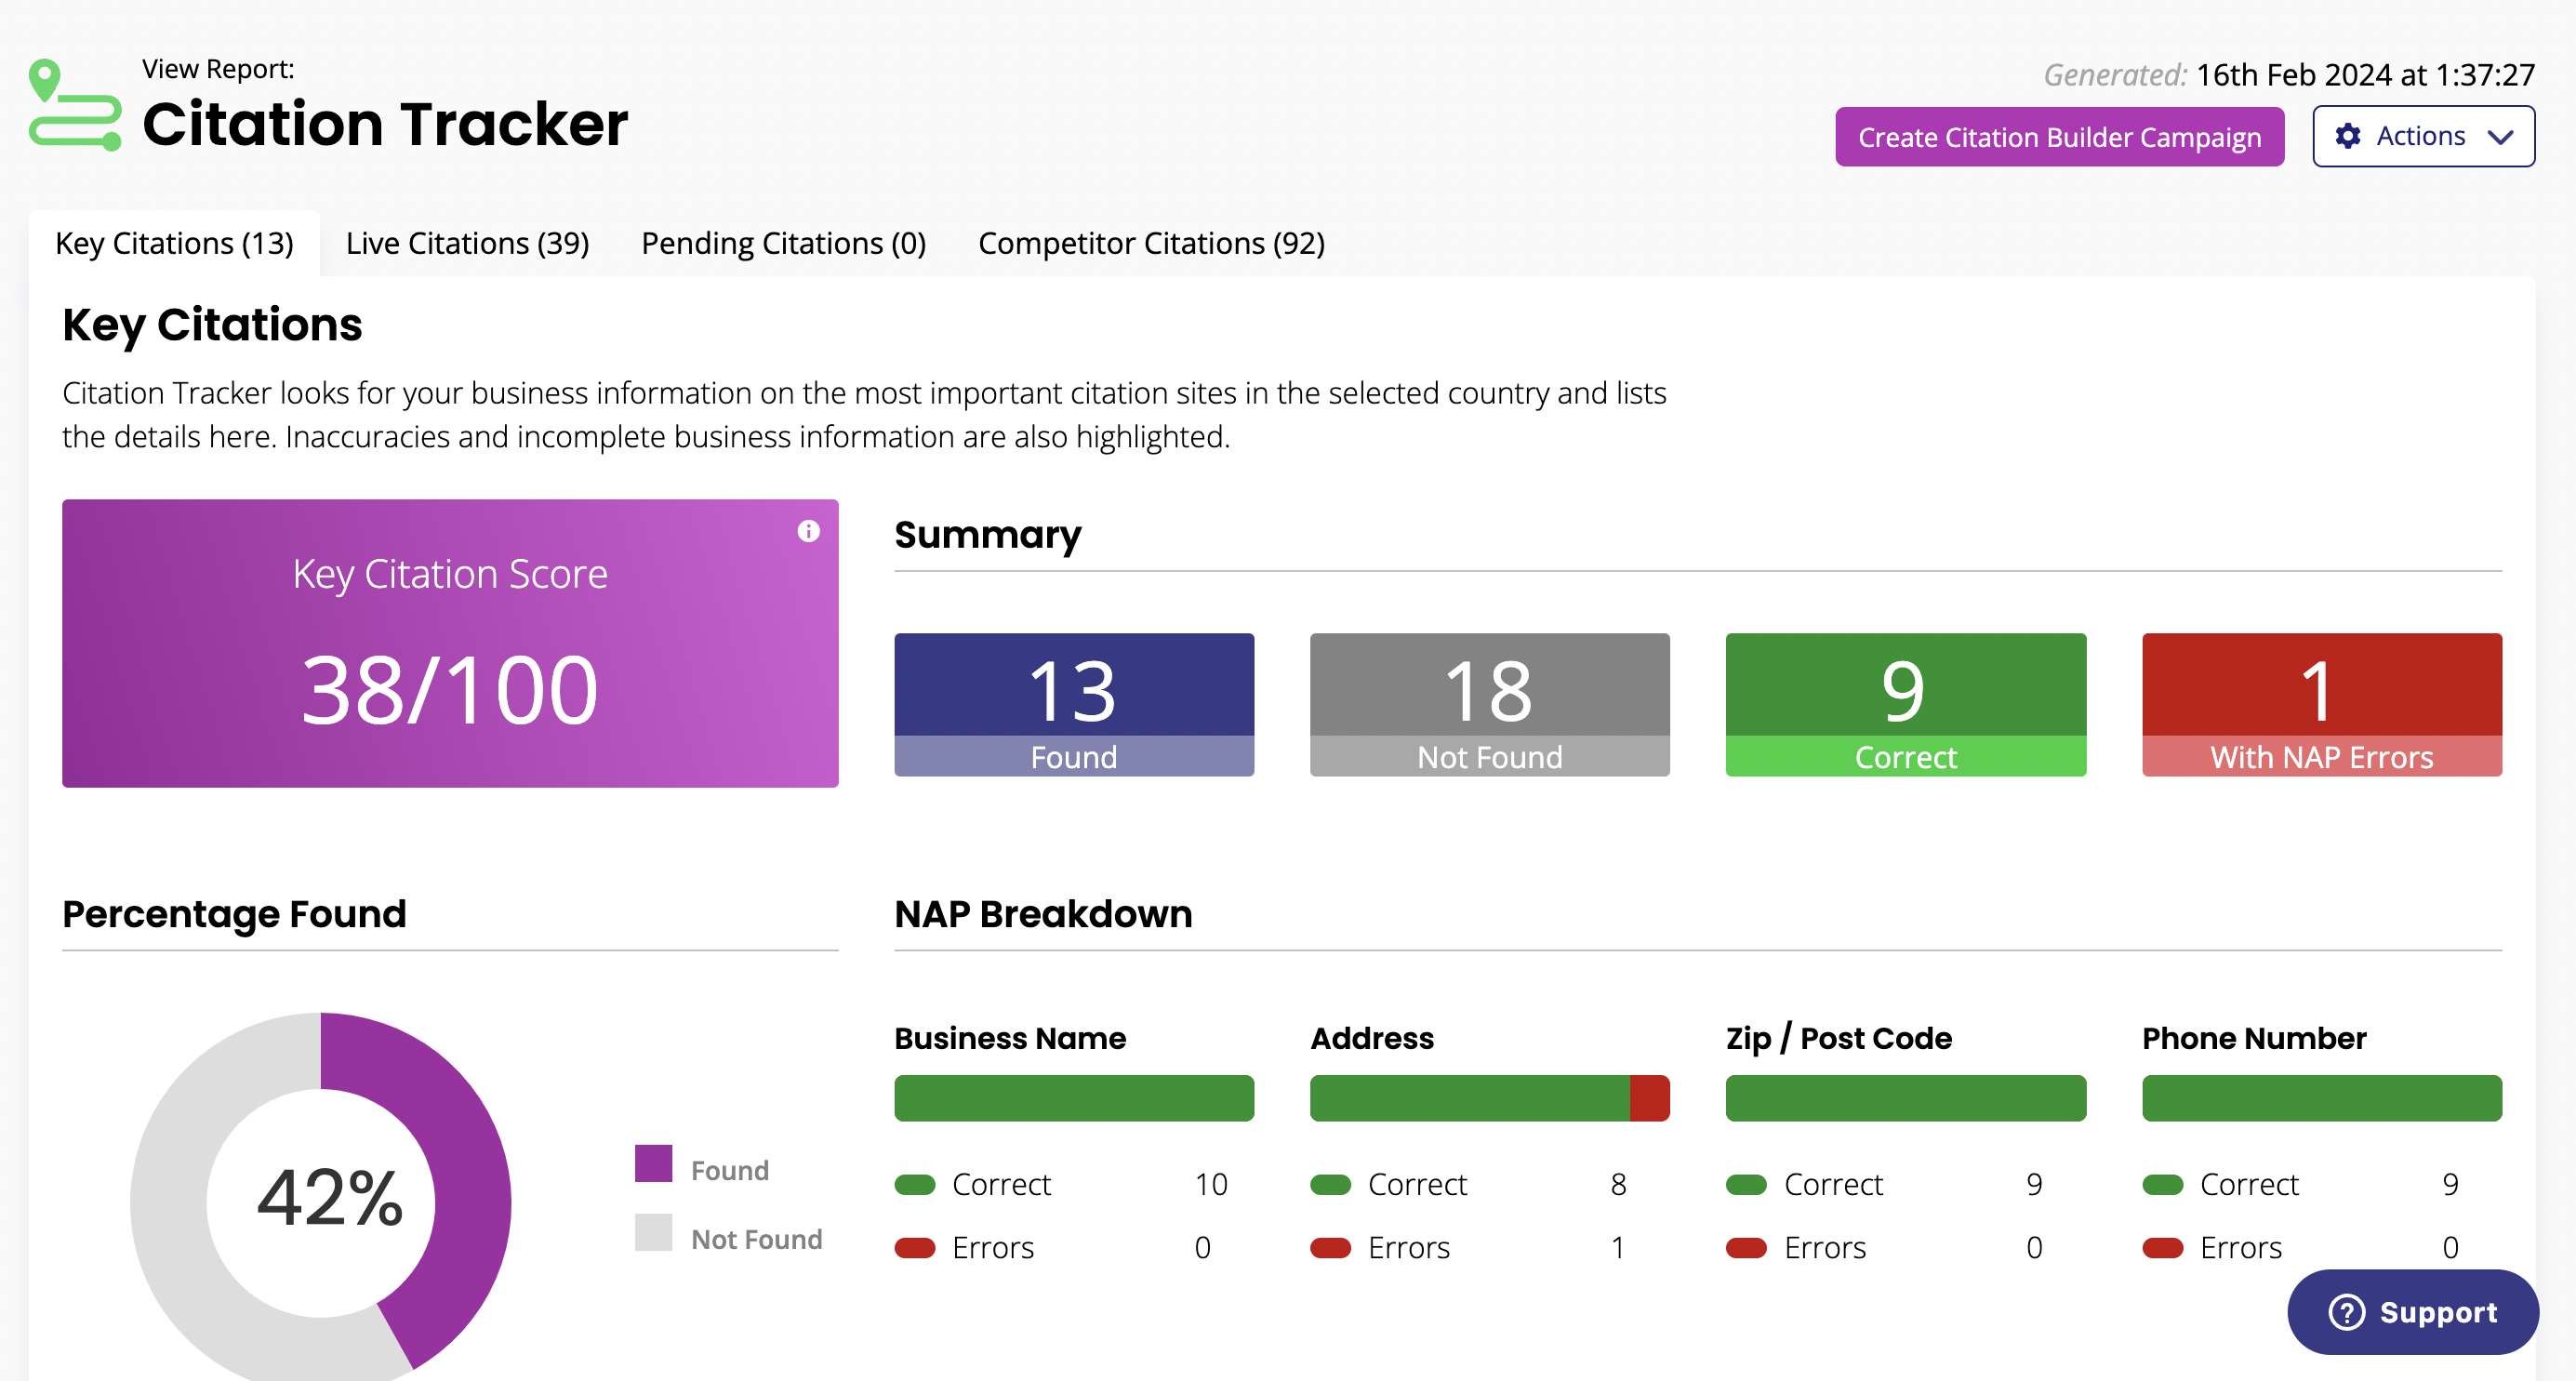Image resolution: width=2576 pixels, height=1381 pixels.
Task: Click the 18 Not Found summary tile
Action: coord(1489,704)
